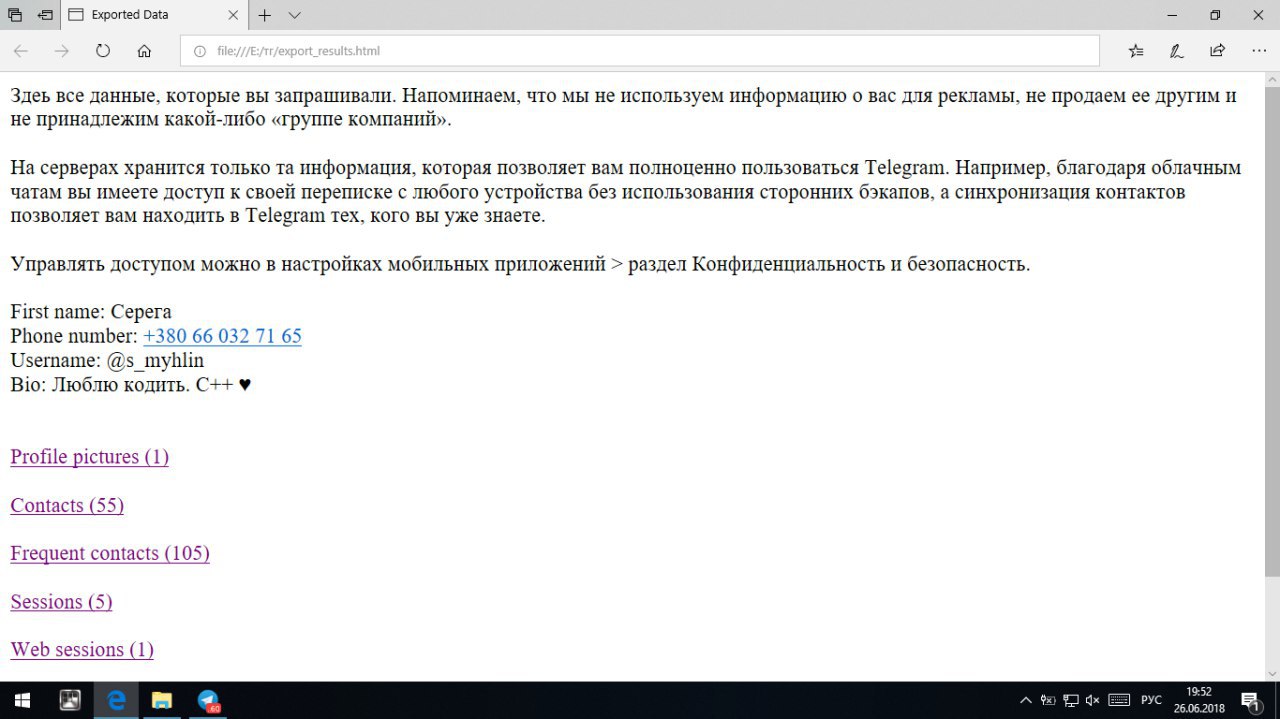This screenshot has width=1280, height=719.
Task: Open Profile pictures (1) link
Action: (89, 457)
